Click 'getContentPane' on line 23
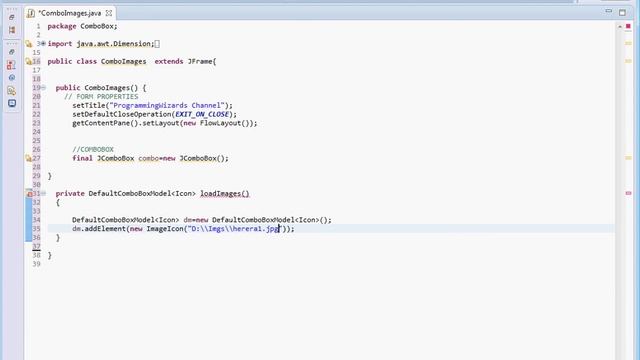The height and width of the screenshot is (360, 640). (x=101, y=123)
